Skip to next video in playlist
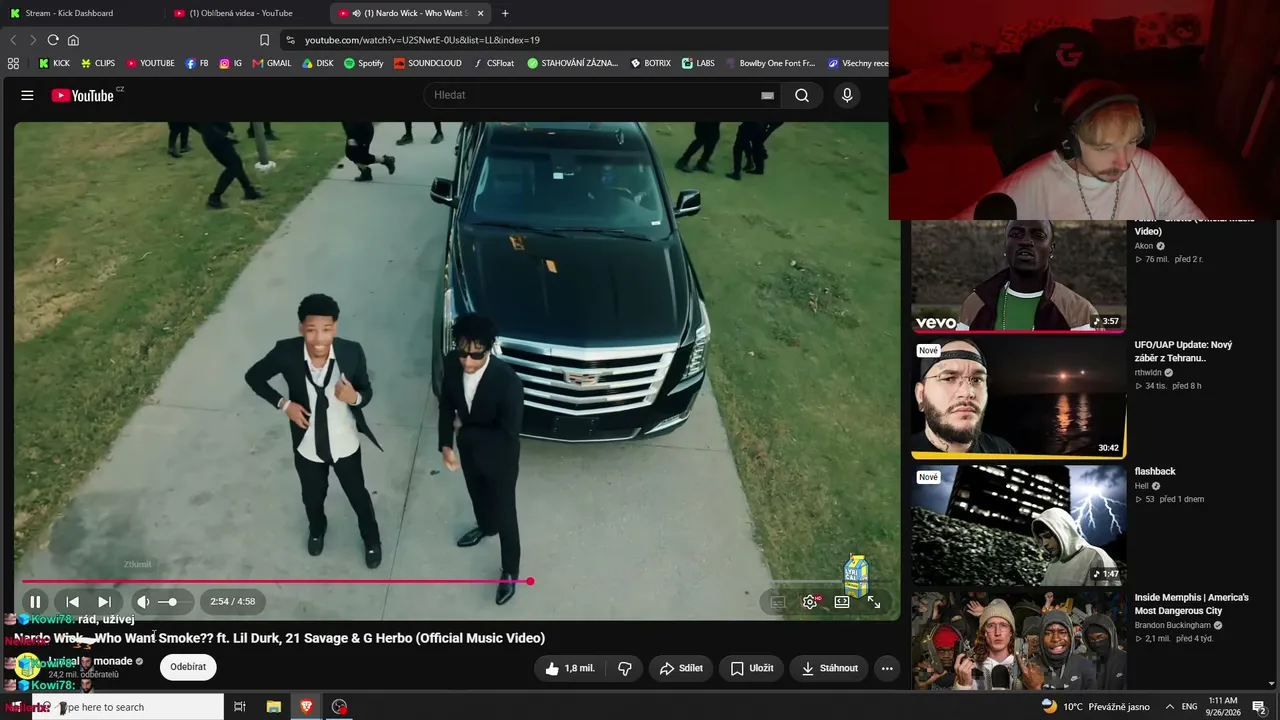1280x720 pixels. click(104, 602)
